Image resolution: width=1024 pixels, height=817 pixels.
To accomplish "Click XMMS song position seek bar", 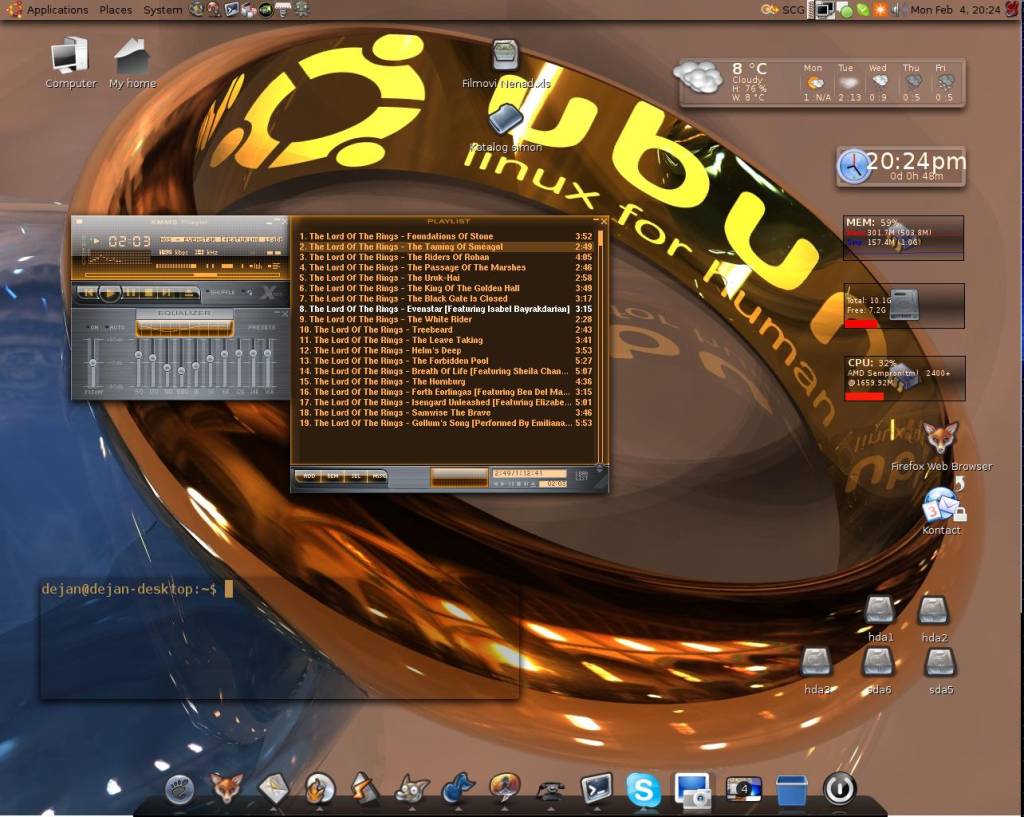I will (182, 275).
